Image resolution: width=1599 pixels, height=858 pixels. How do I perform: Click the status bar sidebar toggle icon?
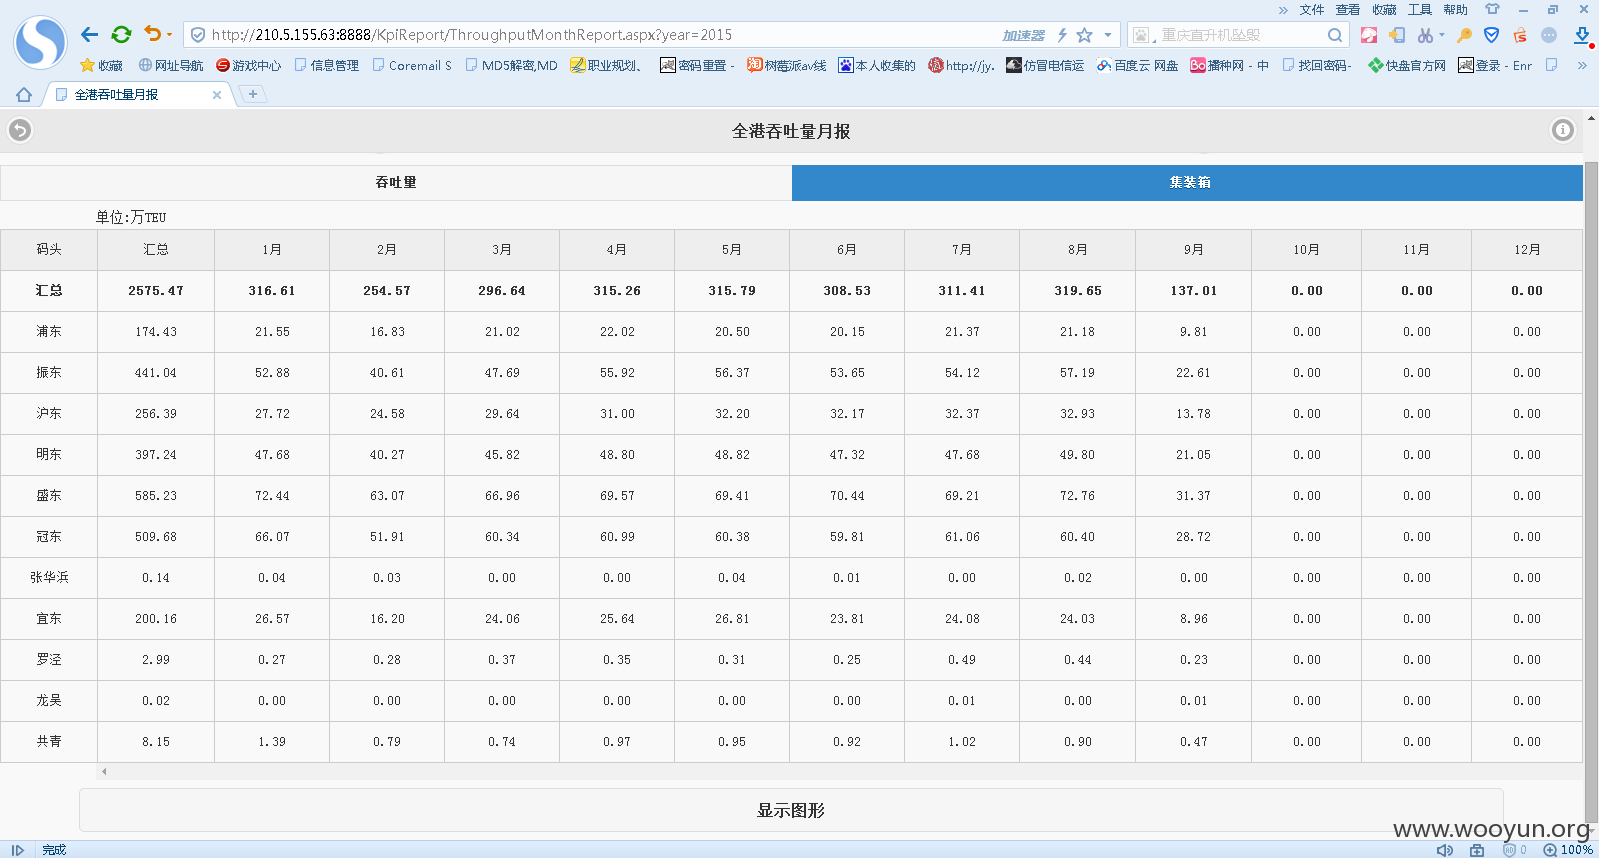coord(17,850)
